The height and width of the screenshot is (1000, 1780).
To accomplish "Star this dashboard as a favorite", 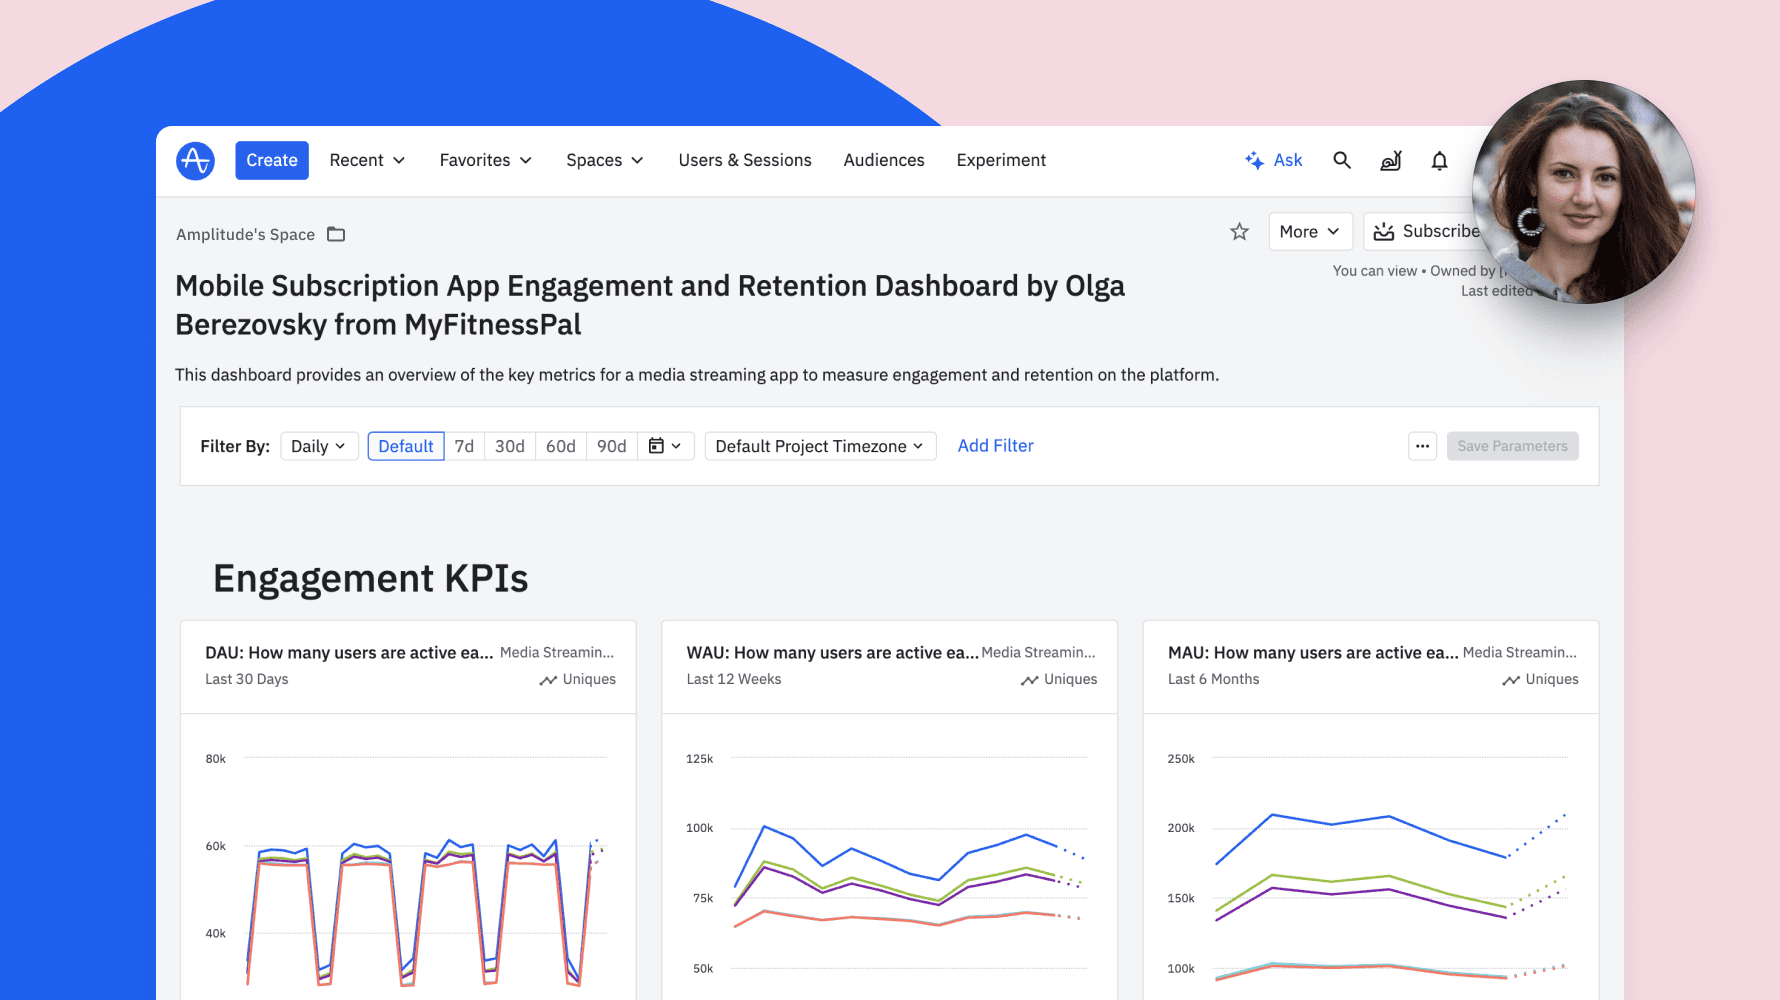I will coord(1239,231).
